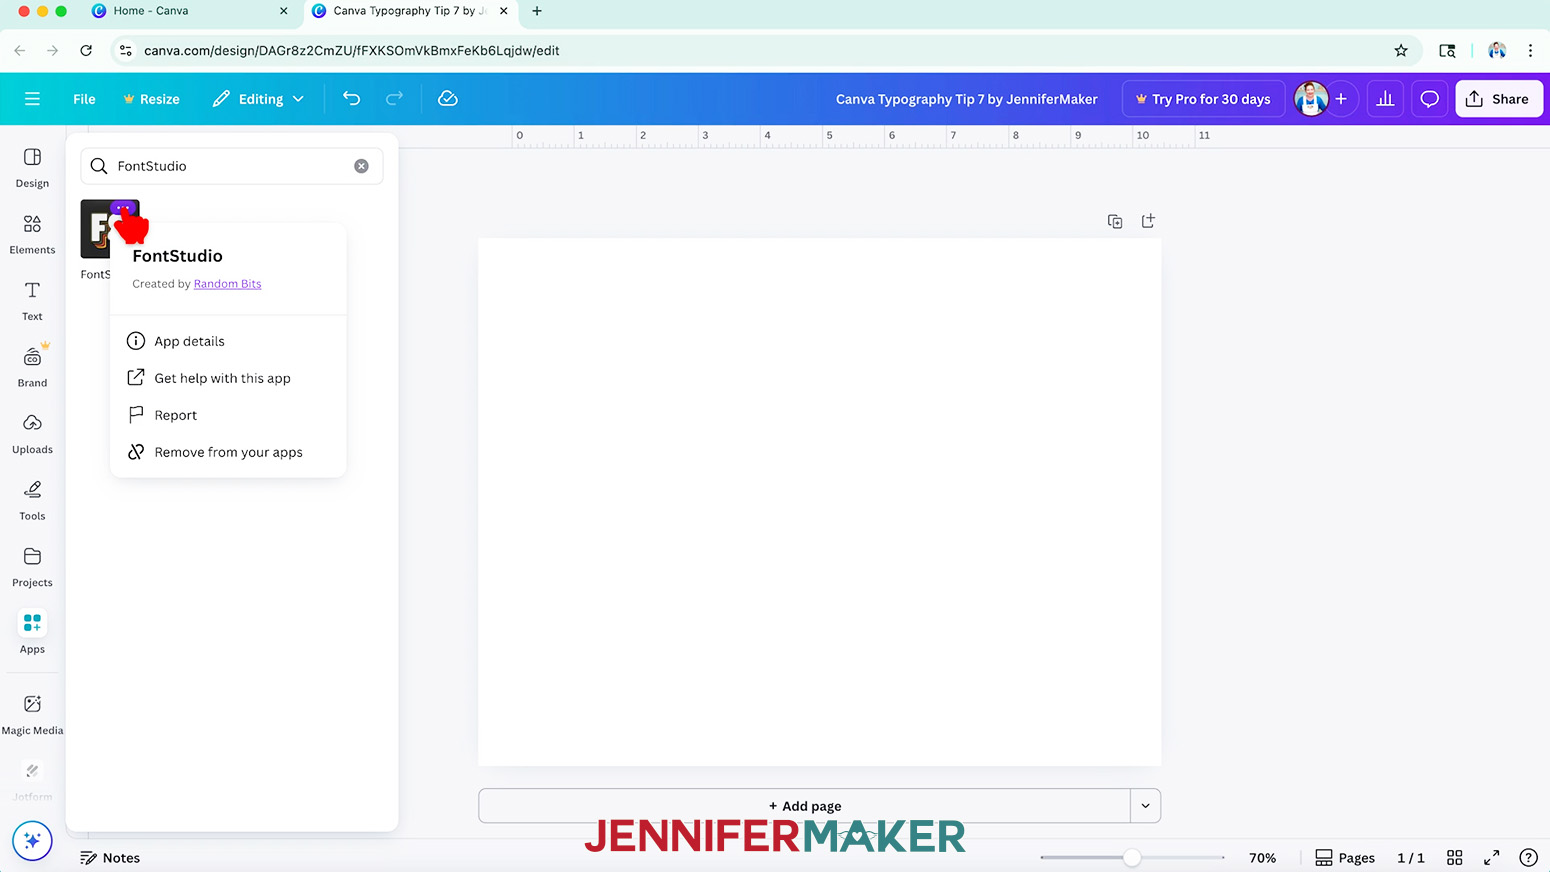Image resolution: width=1550 pixels, height=872 pixels.
Task: Clear the FontStudio search field
Action: [361, 166]
